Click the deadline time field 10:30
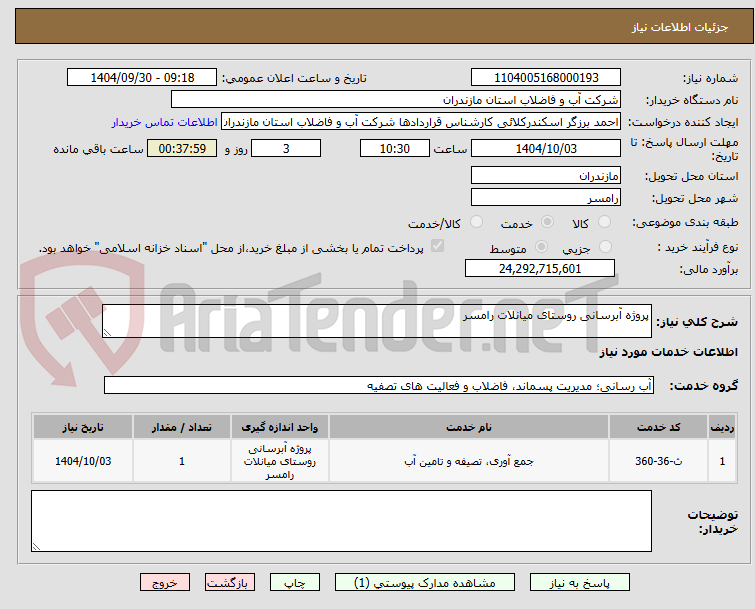This screenshot has height=609, width=755. tap(395, 148)
